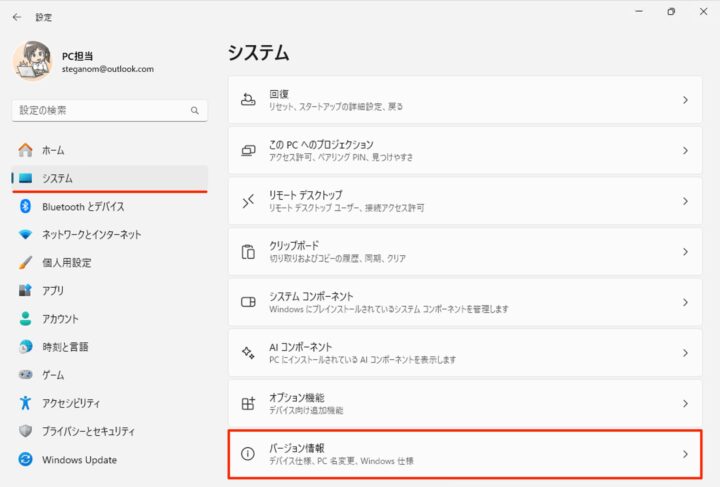Open Bluetooth とデバイス settings
720x487 pixels.
[109, 207]
